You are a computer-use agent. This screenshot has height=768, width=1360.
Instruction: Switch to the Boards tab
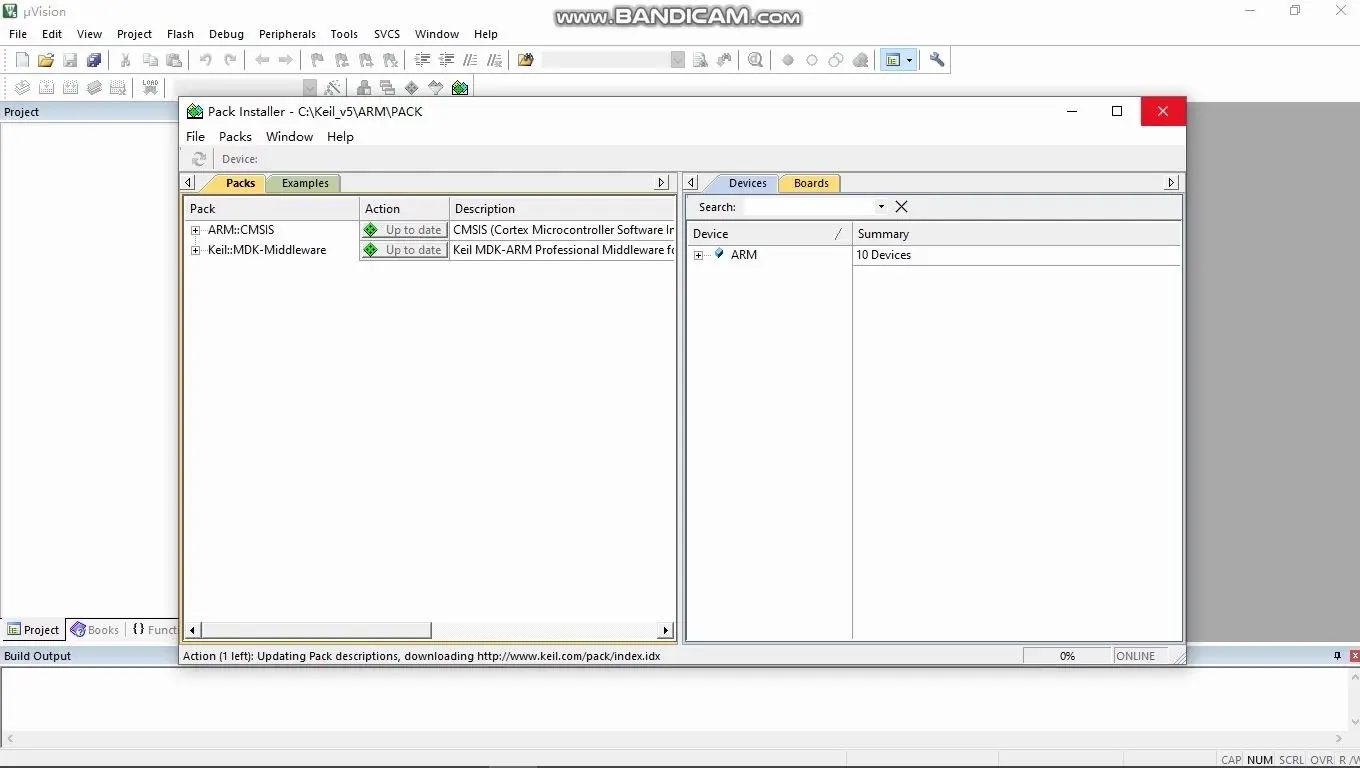click(x=811, y=183)
